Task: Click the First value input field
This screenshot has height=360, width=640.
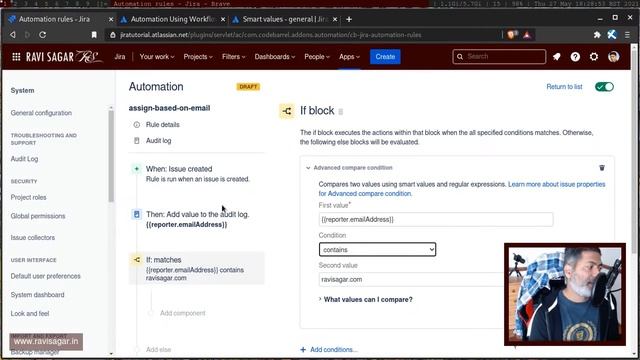Action: [436, 219]
